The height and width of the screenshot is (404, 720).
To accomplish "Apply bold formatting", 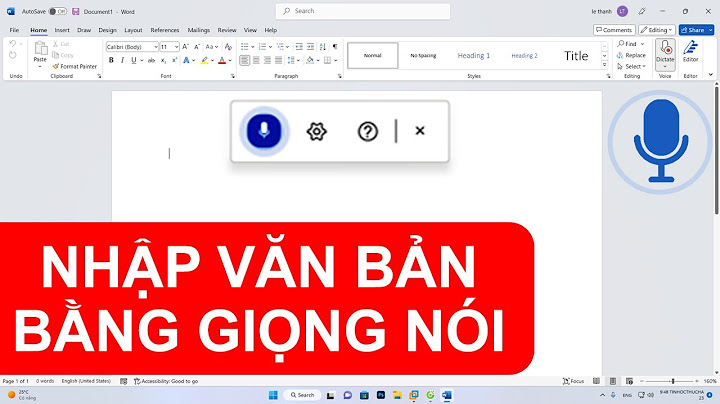I will pos(111,60).
